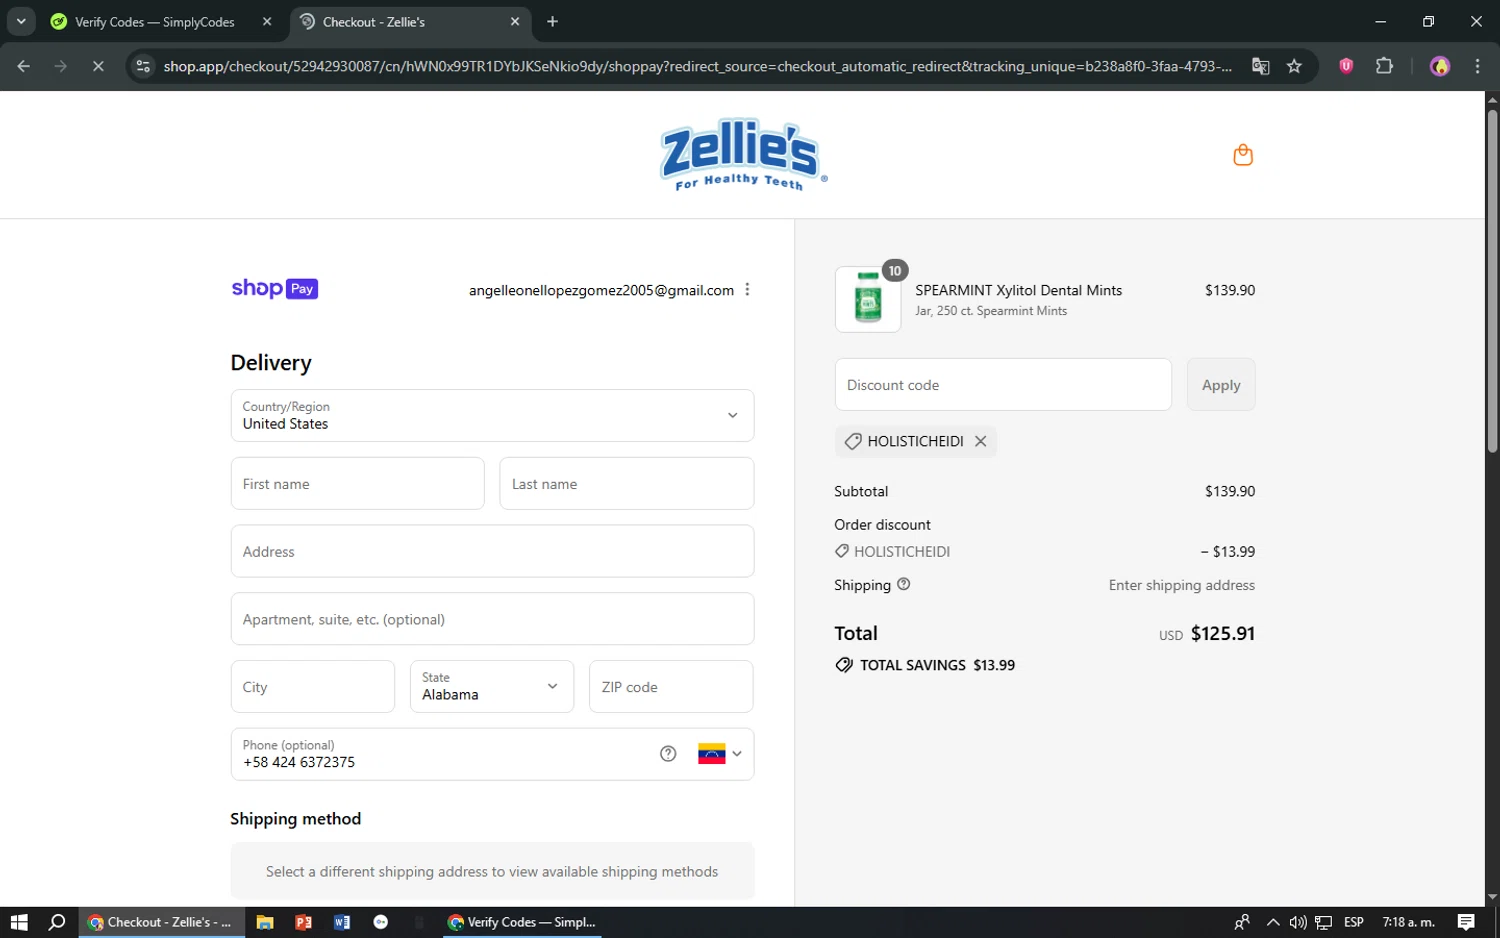Focus the City input
Image resolution: width=1500 pixels, height=938 pixels.
[312, 686]
